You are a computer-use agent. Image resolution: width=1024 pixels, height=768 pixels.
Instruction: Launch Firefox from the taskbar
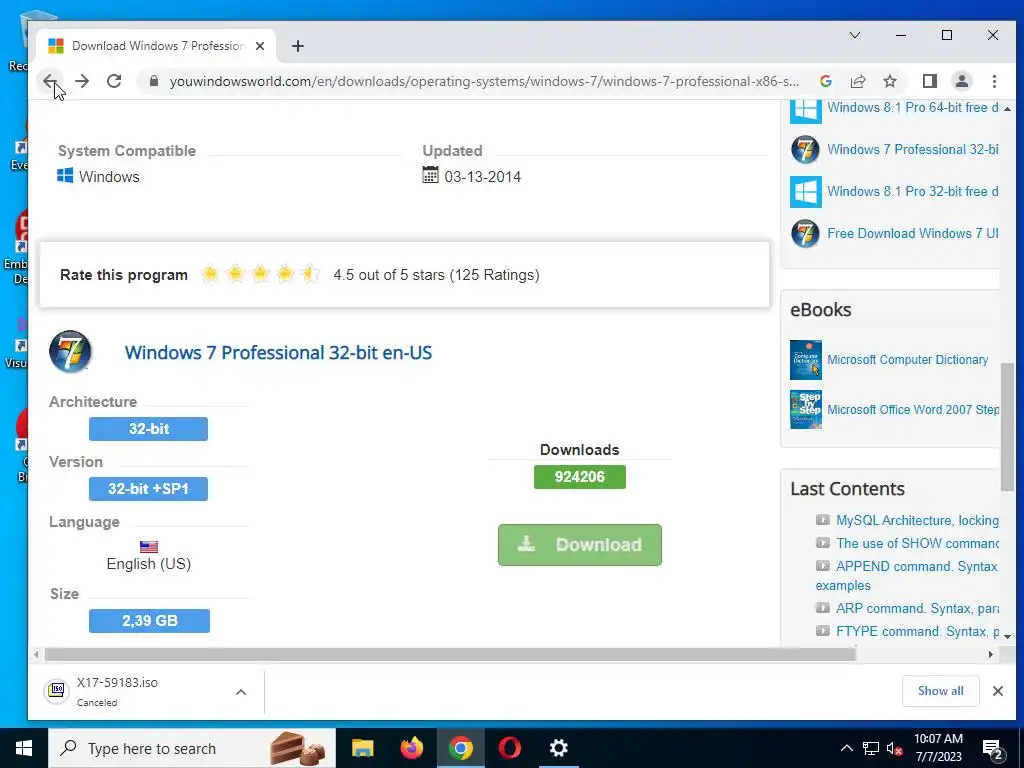pos(411,748)
